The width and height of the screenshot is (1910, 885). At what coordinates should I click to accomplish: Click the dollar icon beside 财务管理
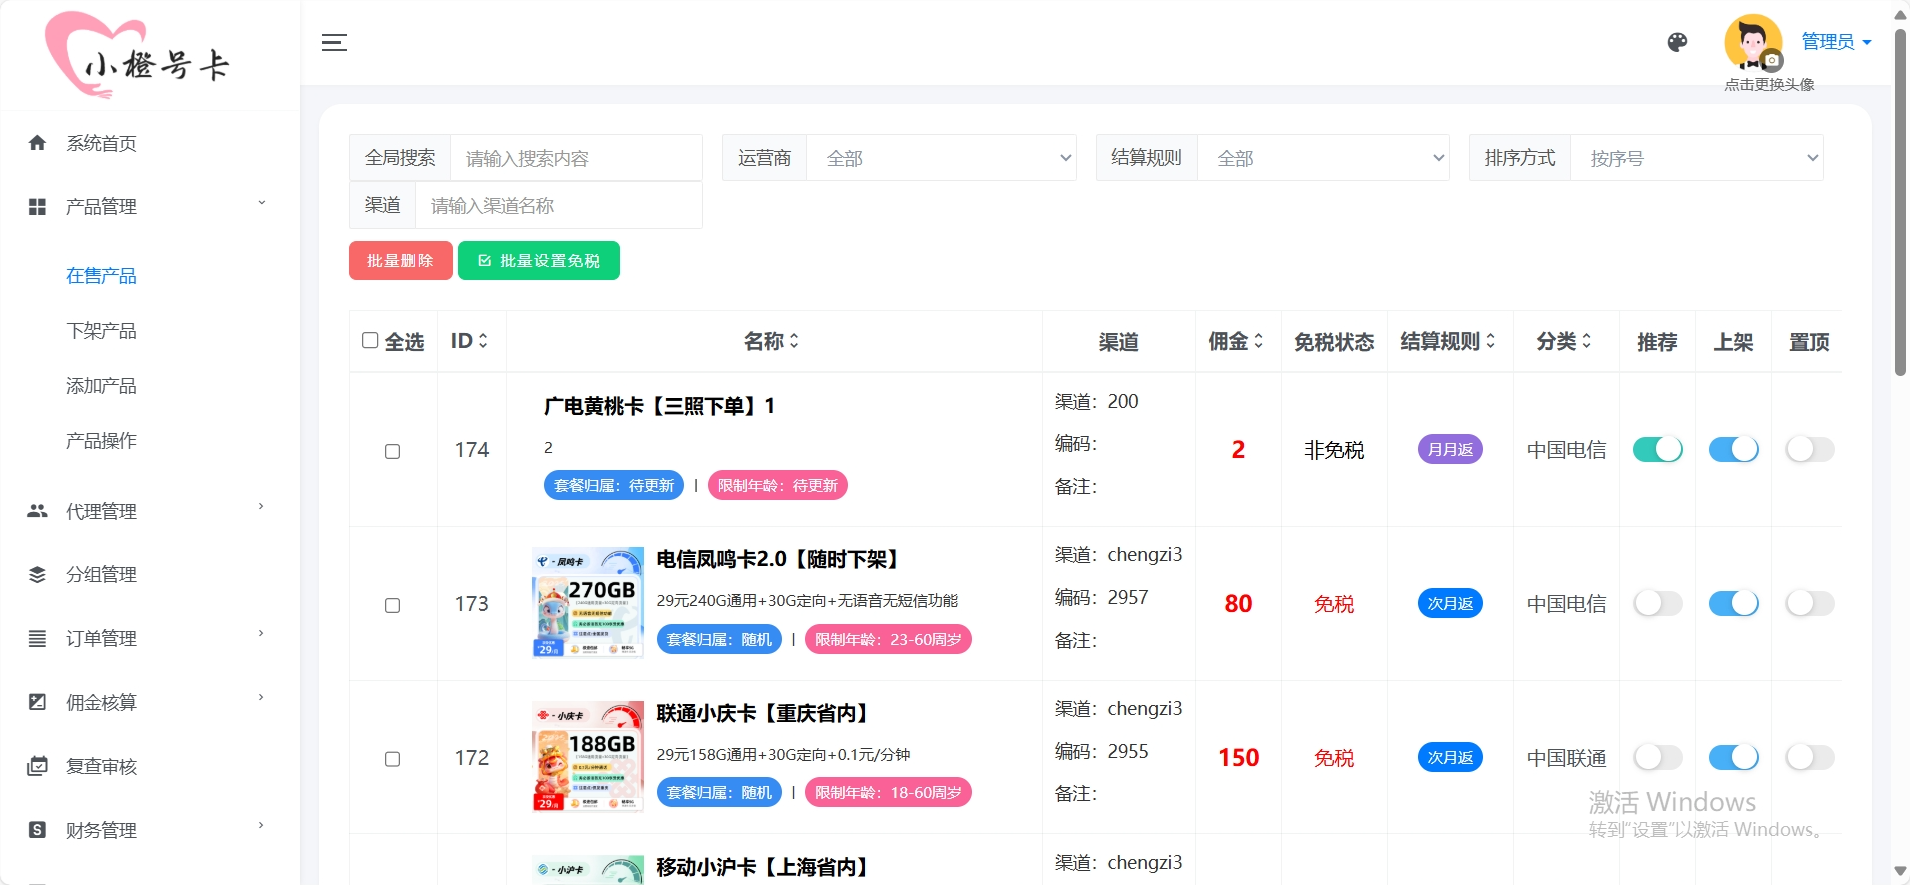click(37, 830)
